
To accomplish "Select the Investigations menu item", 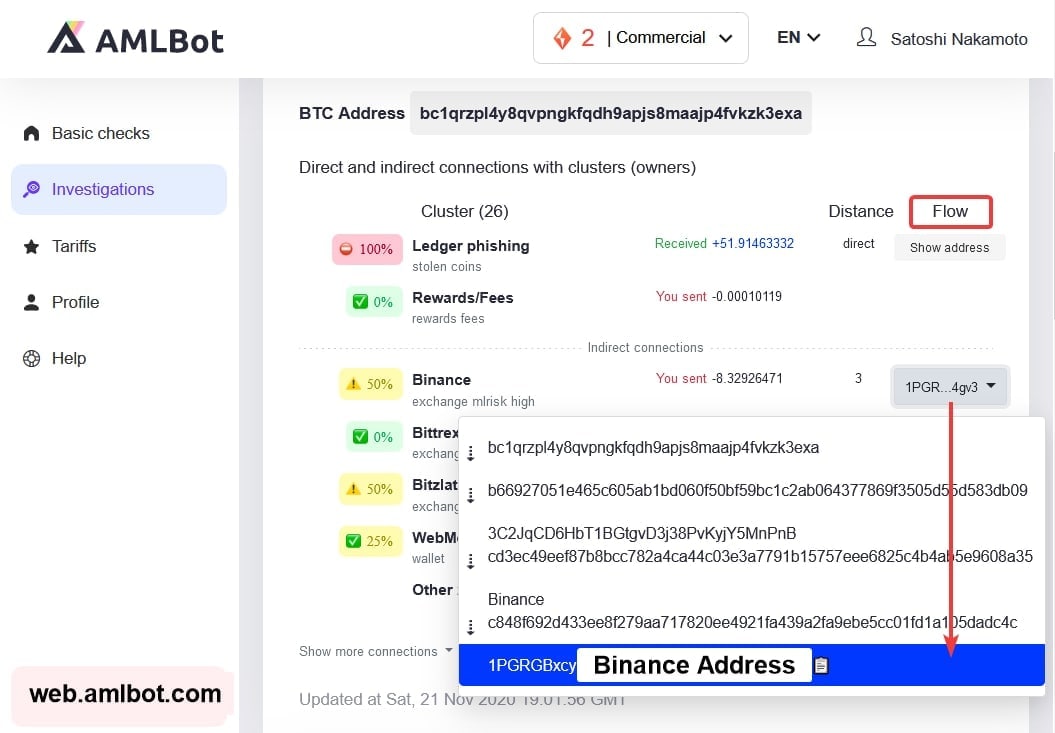I will [x=119, y=189].
